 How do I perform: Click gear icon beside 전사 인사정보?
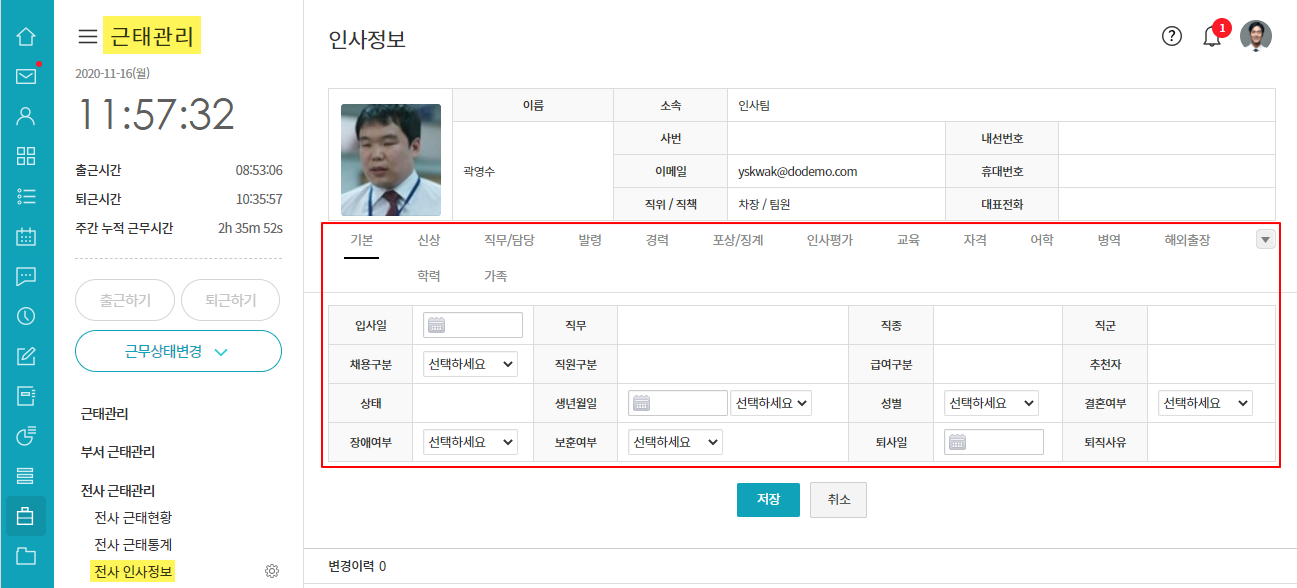(x=271, y=572)
